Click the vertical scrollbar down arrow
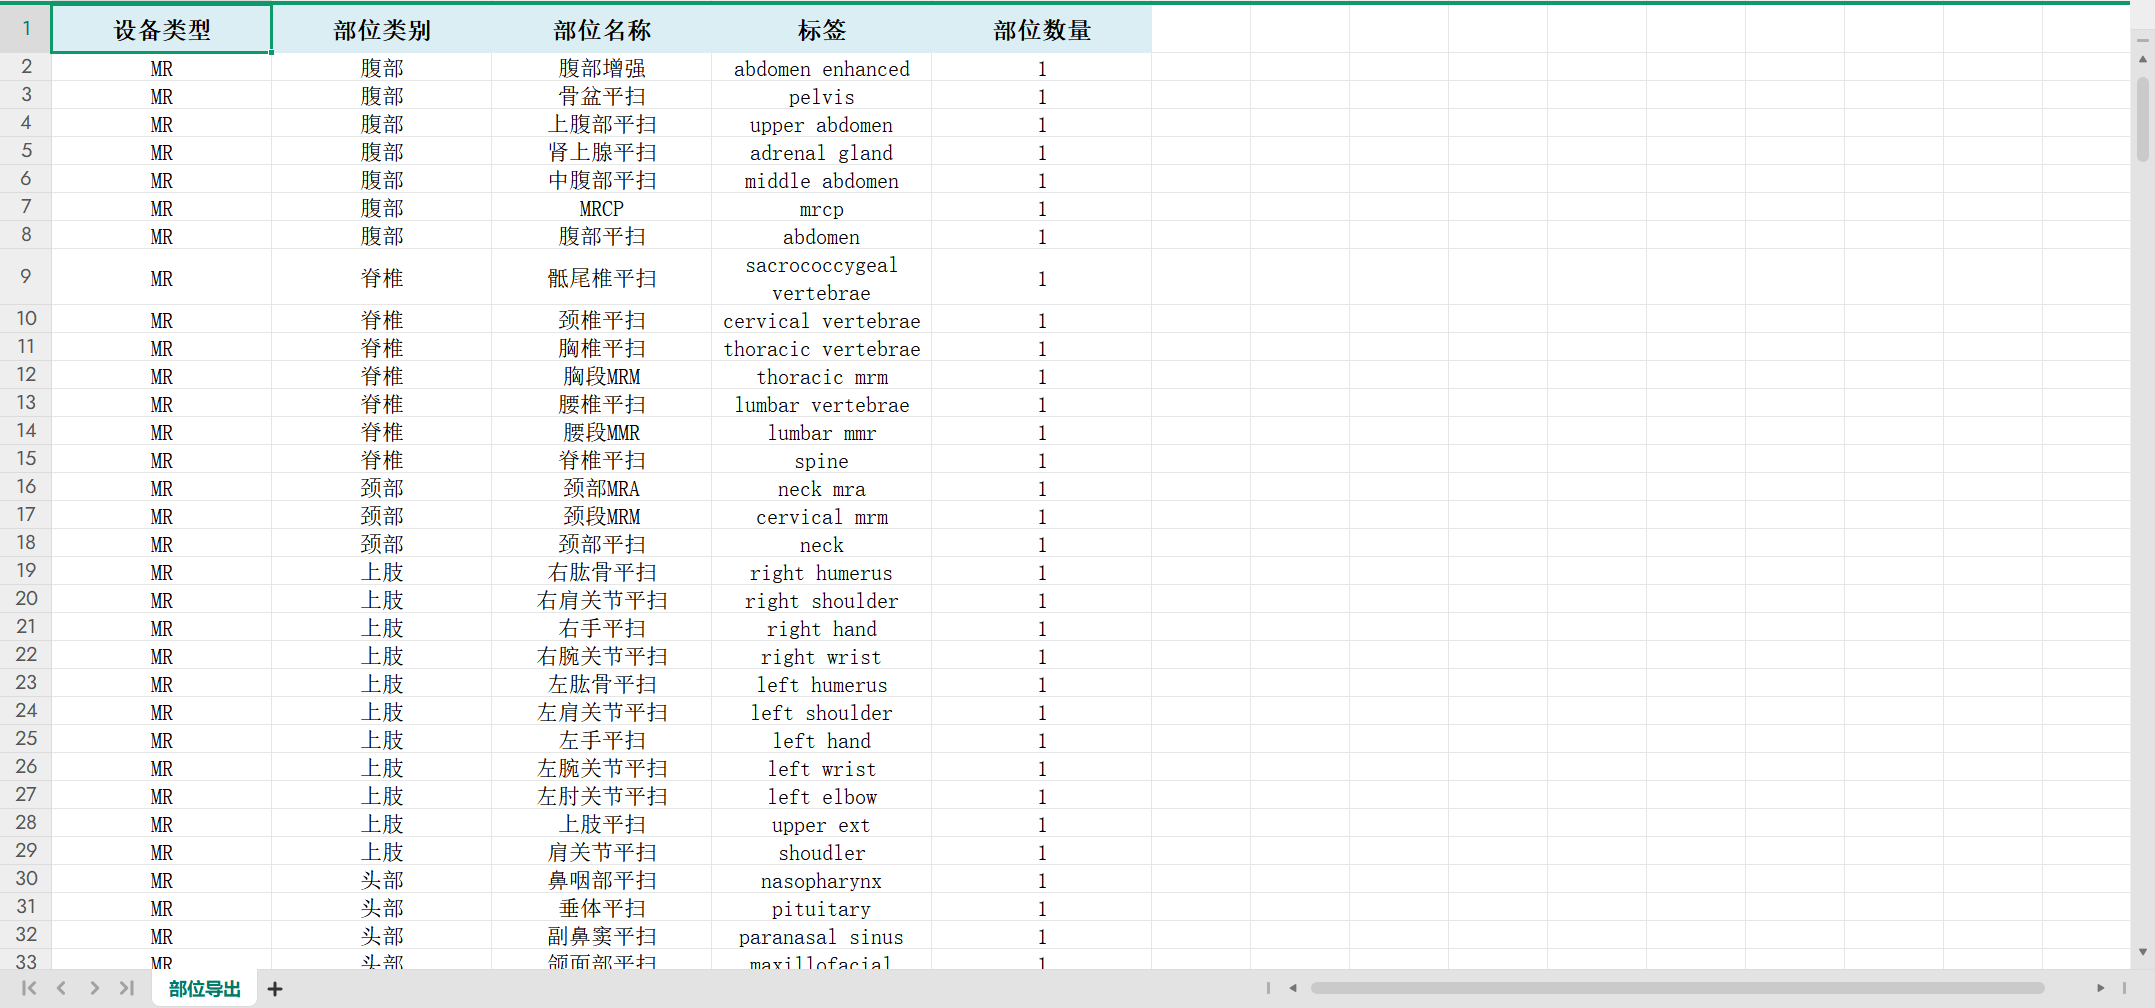The width and height of the screenshot is (2155, 1008). [x=2143, y=952]
